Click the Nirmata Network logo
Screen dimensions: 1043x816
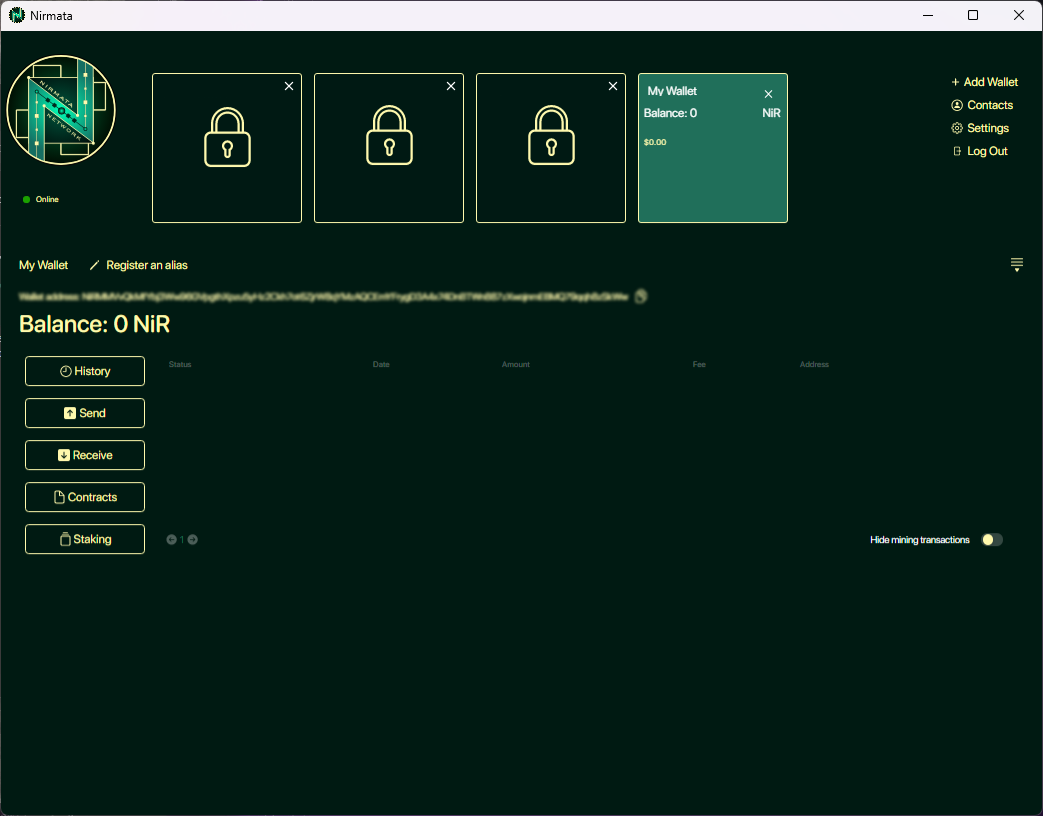(61, 110)
